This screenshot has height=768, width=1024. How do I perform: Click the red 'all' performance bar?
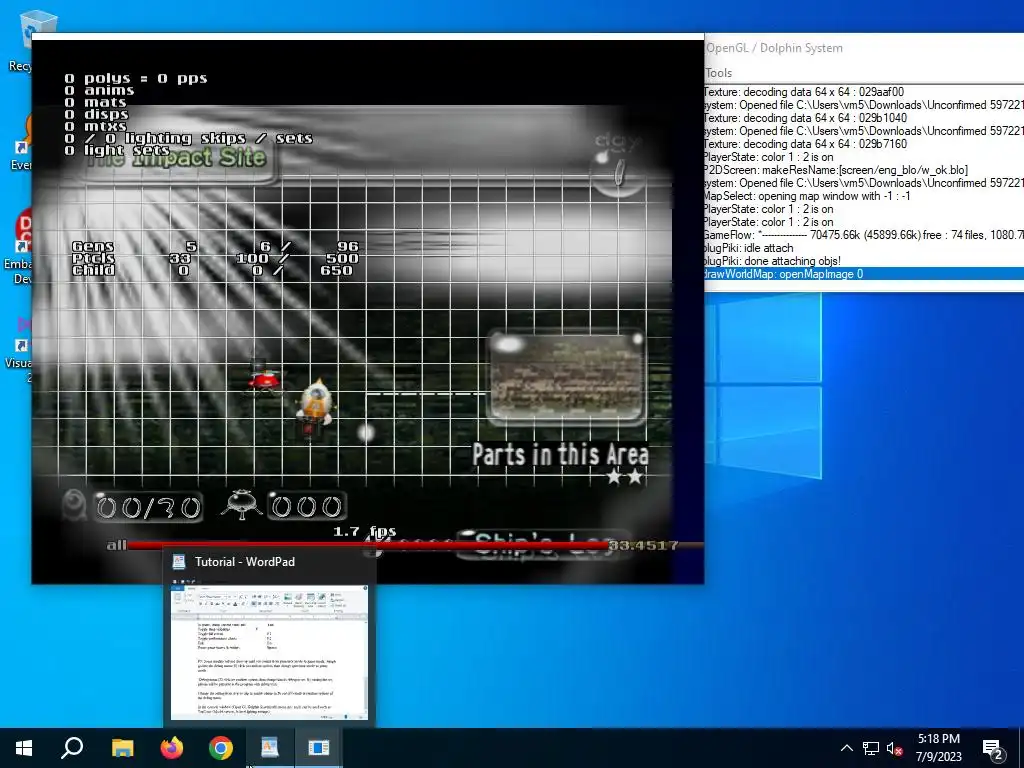[369, 545]
